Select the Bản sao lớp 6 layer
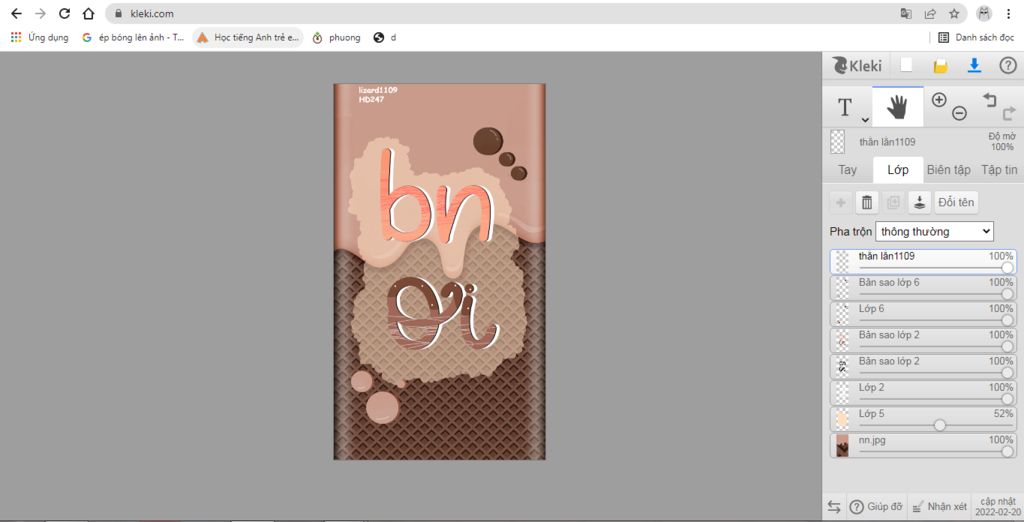The image size is (1024, 522). tap(923, 287)
